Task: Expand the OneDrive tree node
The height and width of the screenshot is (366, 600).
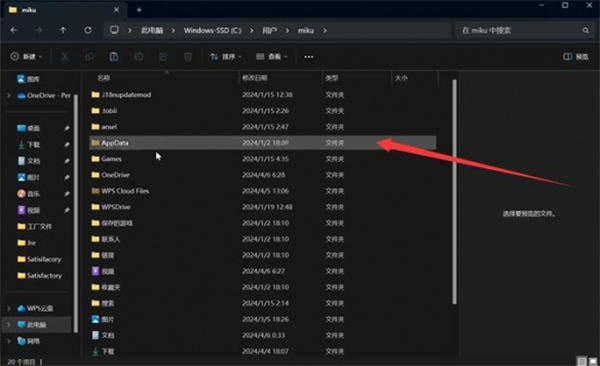Action: (x=9, y=95)
